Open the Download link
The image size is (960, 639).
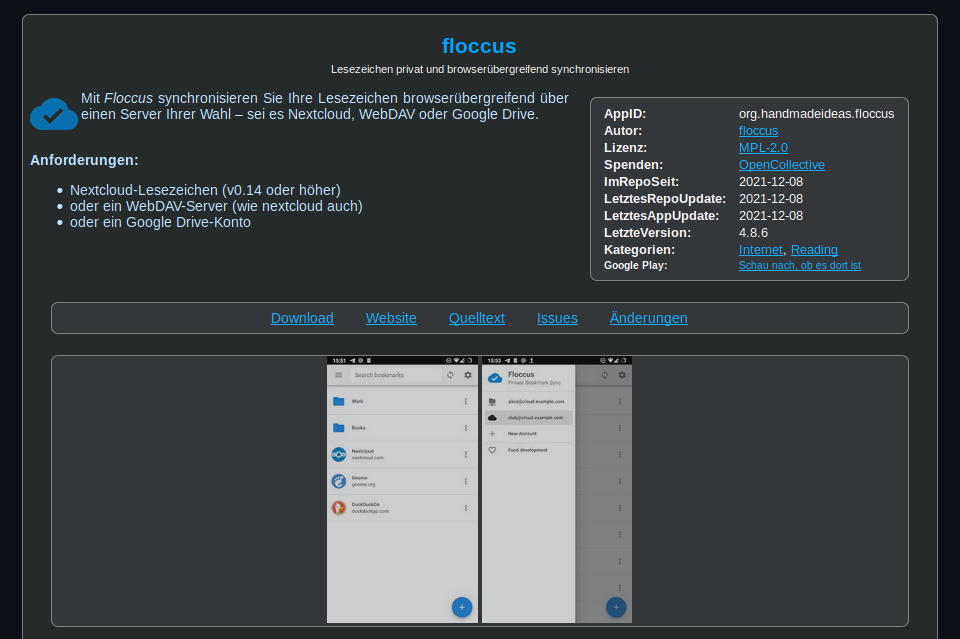[302, 318]
